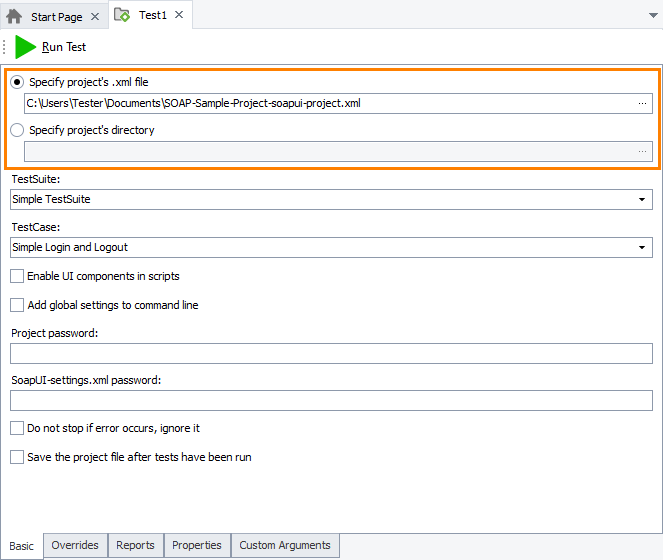Image resolution: width=663 pixels, height=560 pixels.
Task: Expand the TestCase dropdown
Action: click(641, 247)
